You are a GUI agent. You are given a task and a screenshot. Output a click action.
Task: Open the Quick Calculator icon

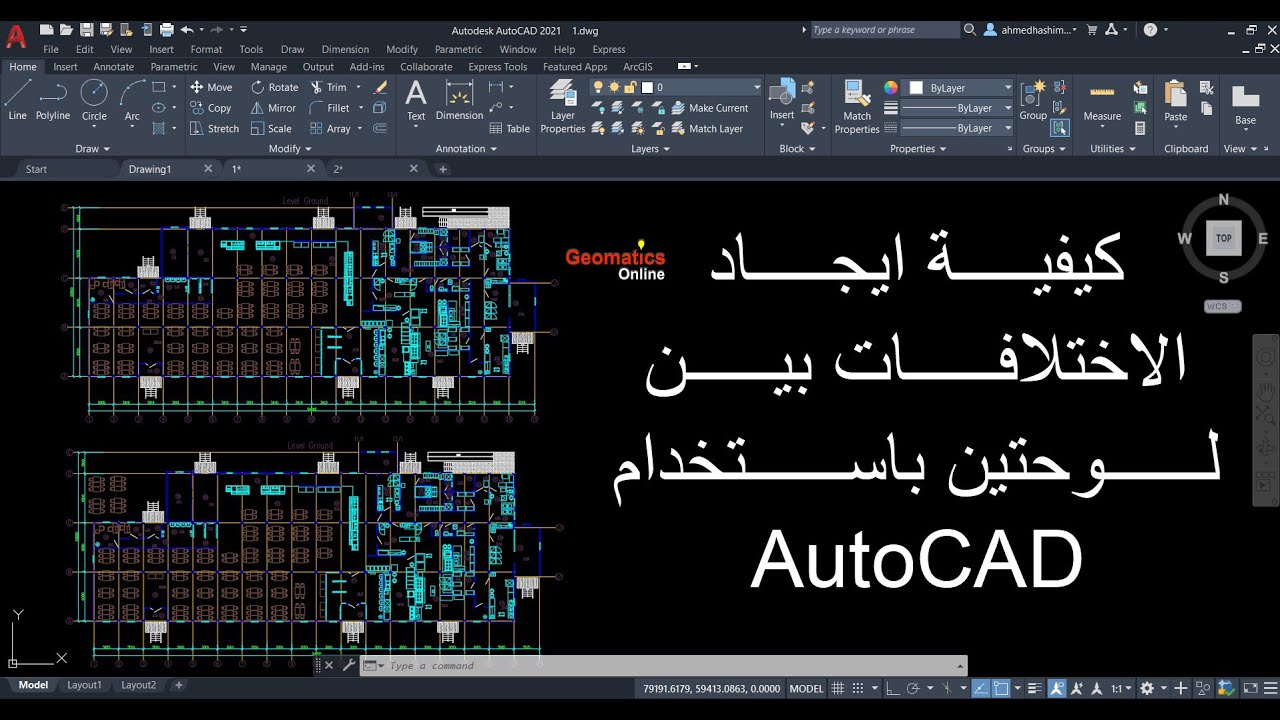tap(1140, 128)
